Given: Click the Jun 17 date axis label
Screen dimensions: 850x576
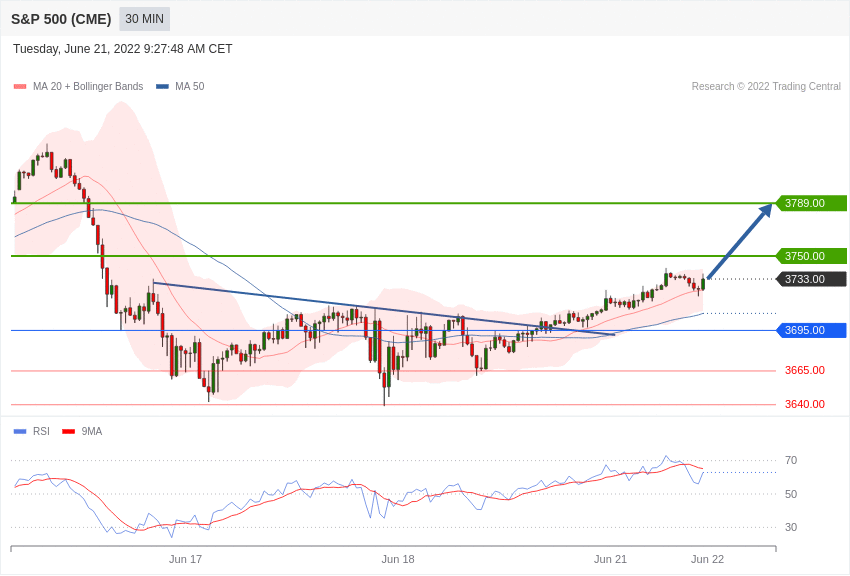Looking at the screenshot, I should [185, 559].
